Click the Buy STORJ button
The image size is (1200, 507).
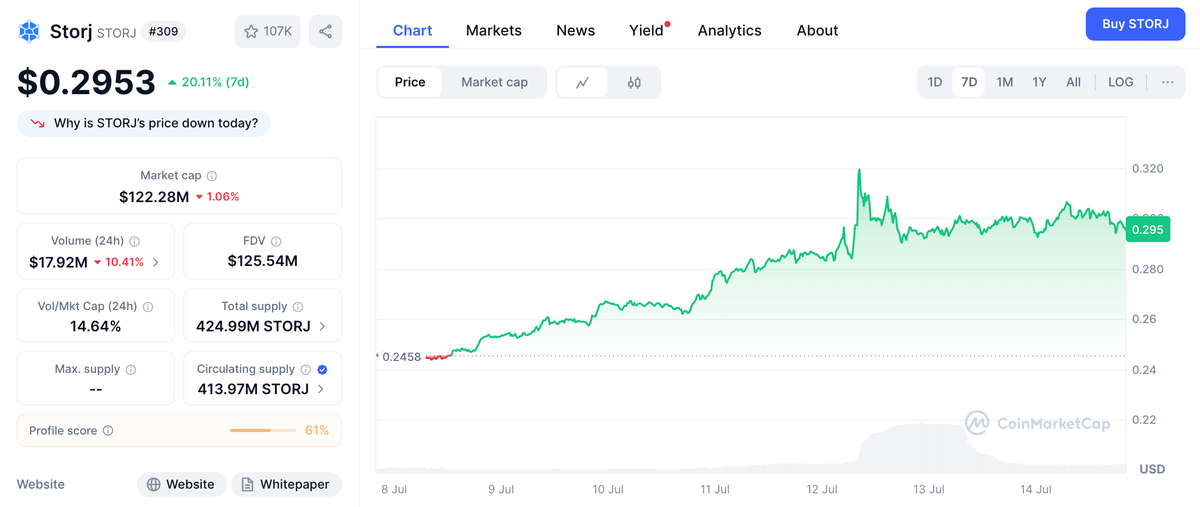[x=1135, y=24]
